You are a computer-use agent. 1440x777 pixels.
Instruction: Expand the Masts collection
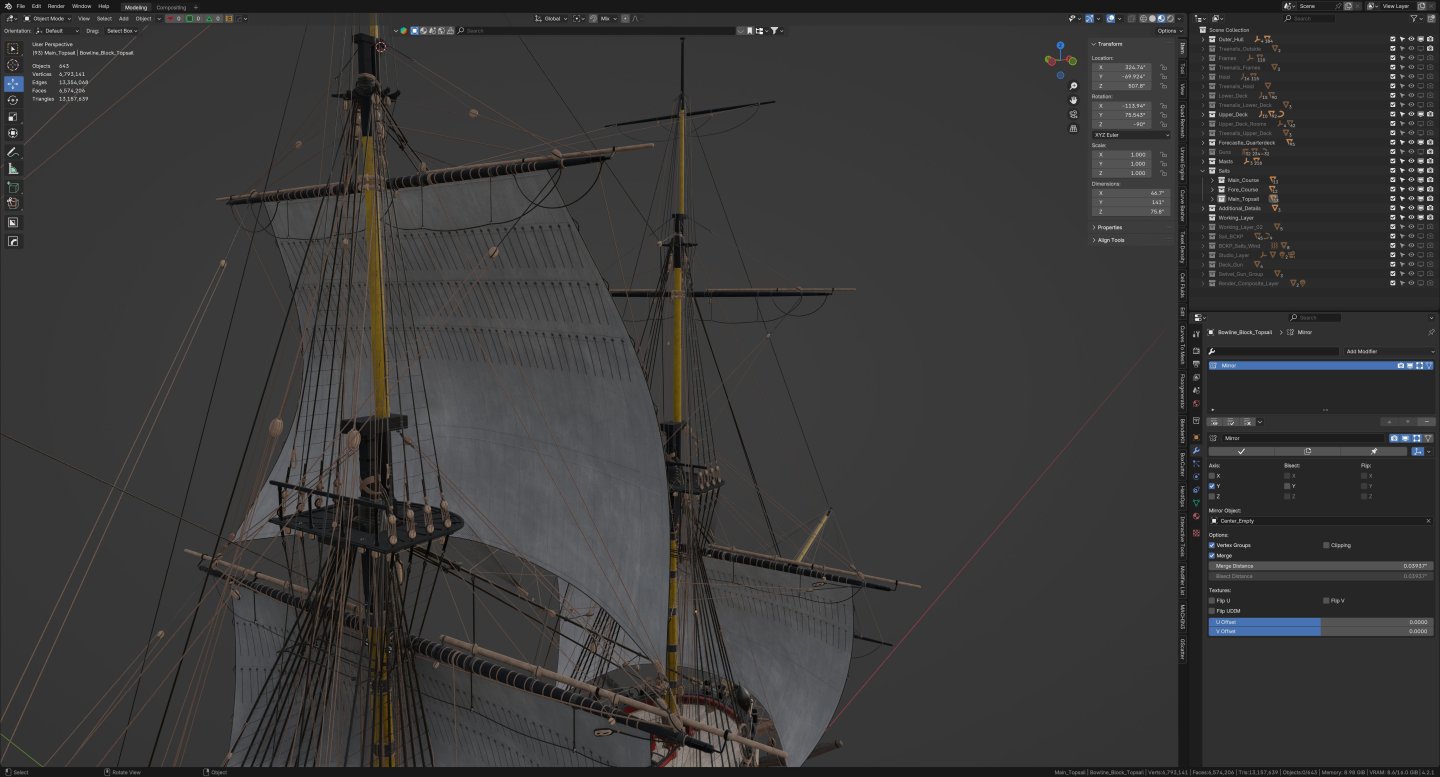pyautogui.click(x=1204, y=161)
